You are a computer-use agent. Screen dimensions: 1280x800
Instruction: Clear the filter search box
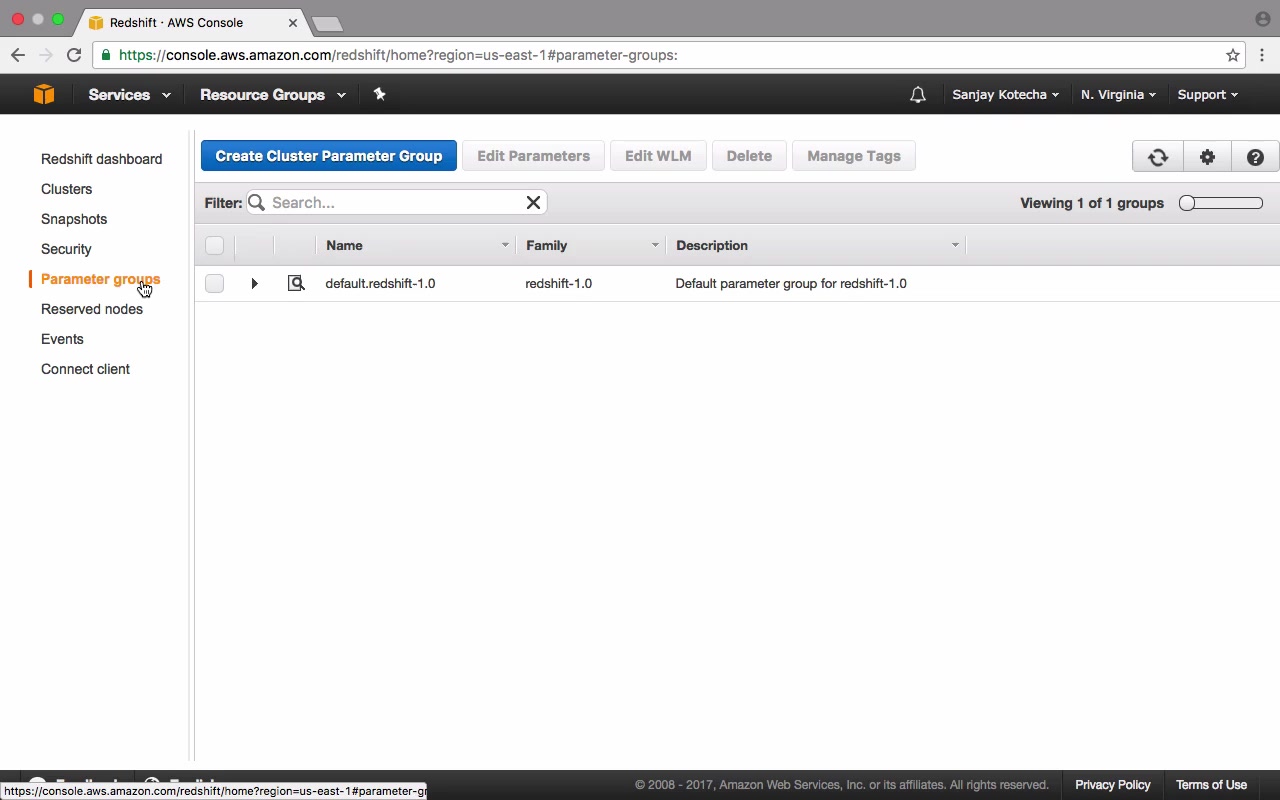coord(534,202)
